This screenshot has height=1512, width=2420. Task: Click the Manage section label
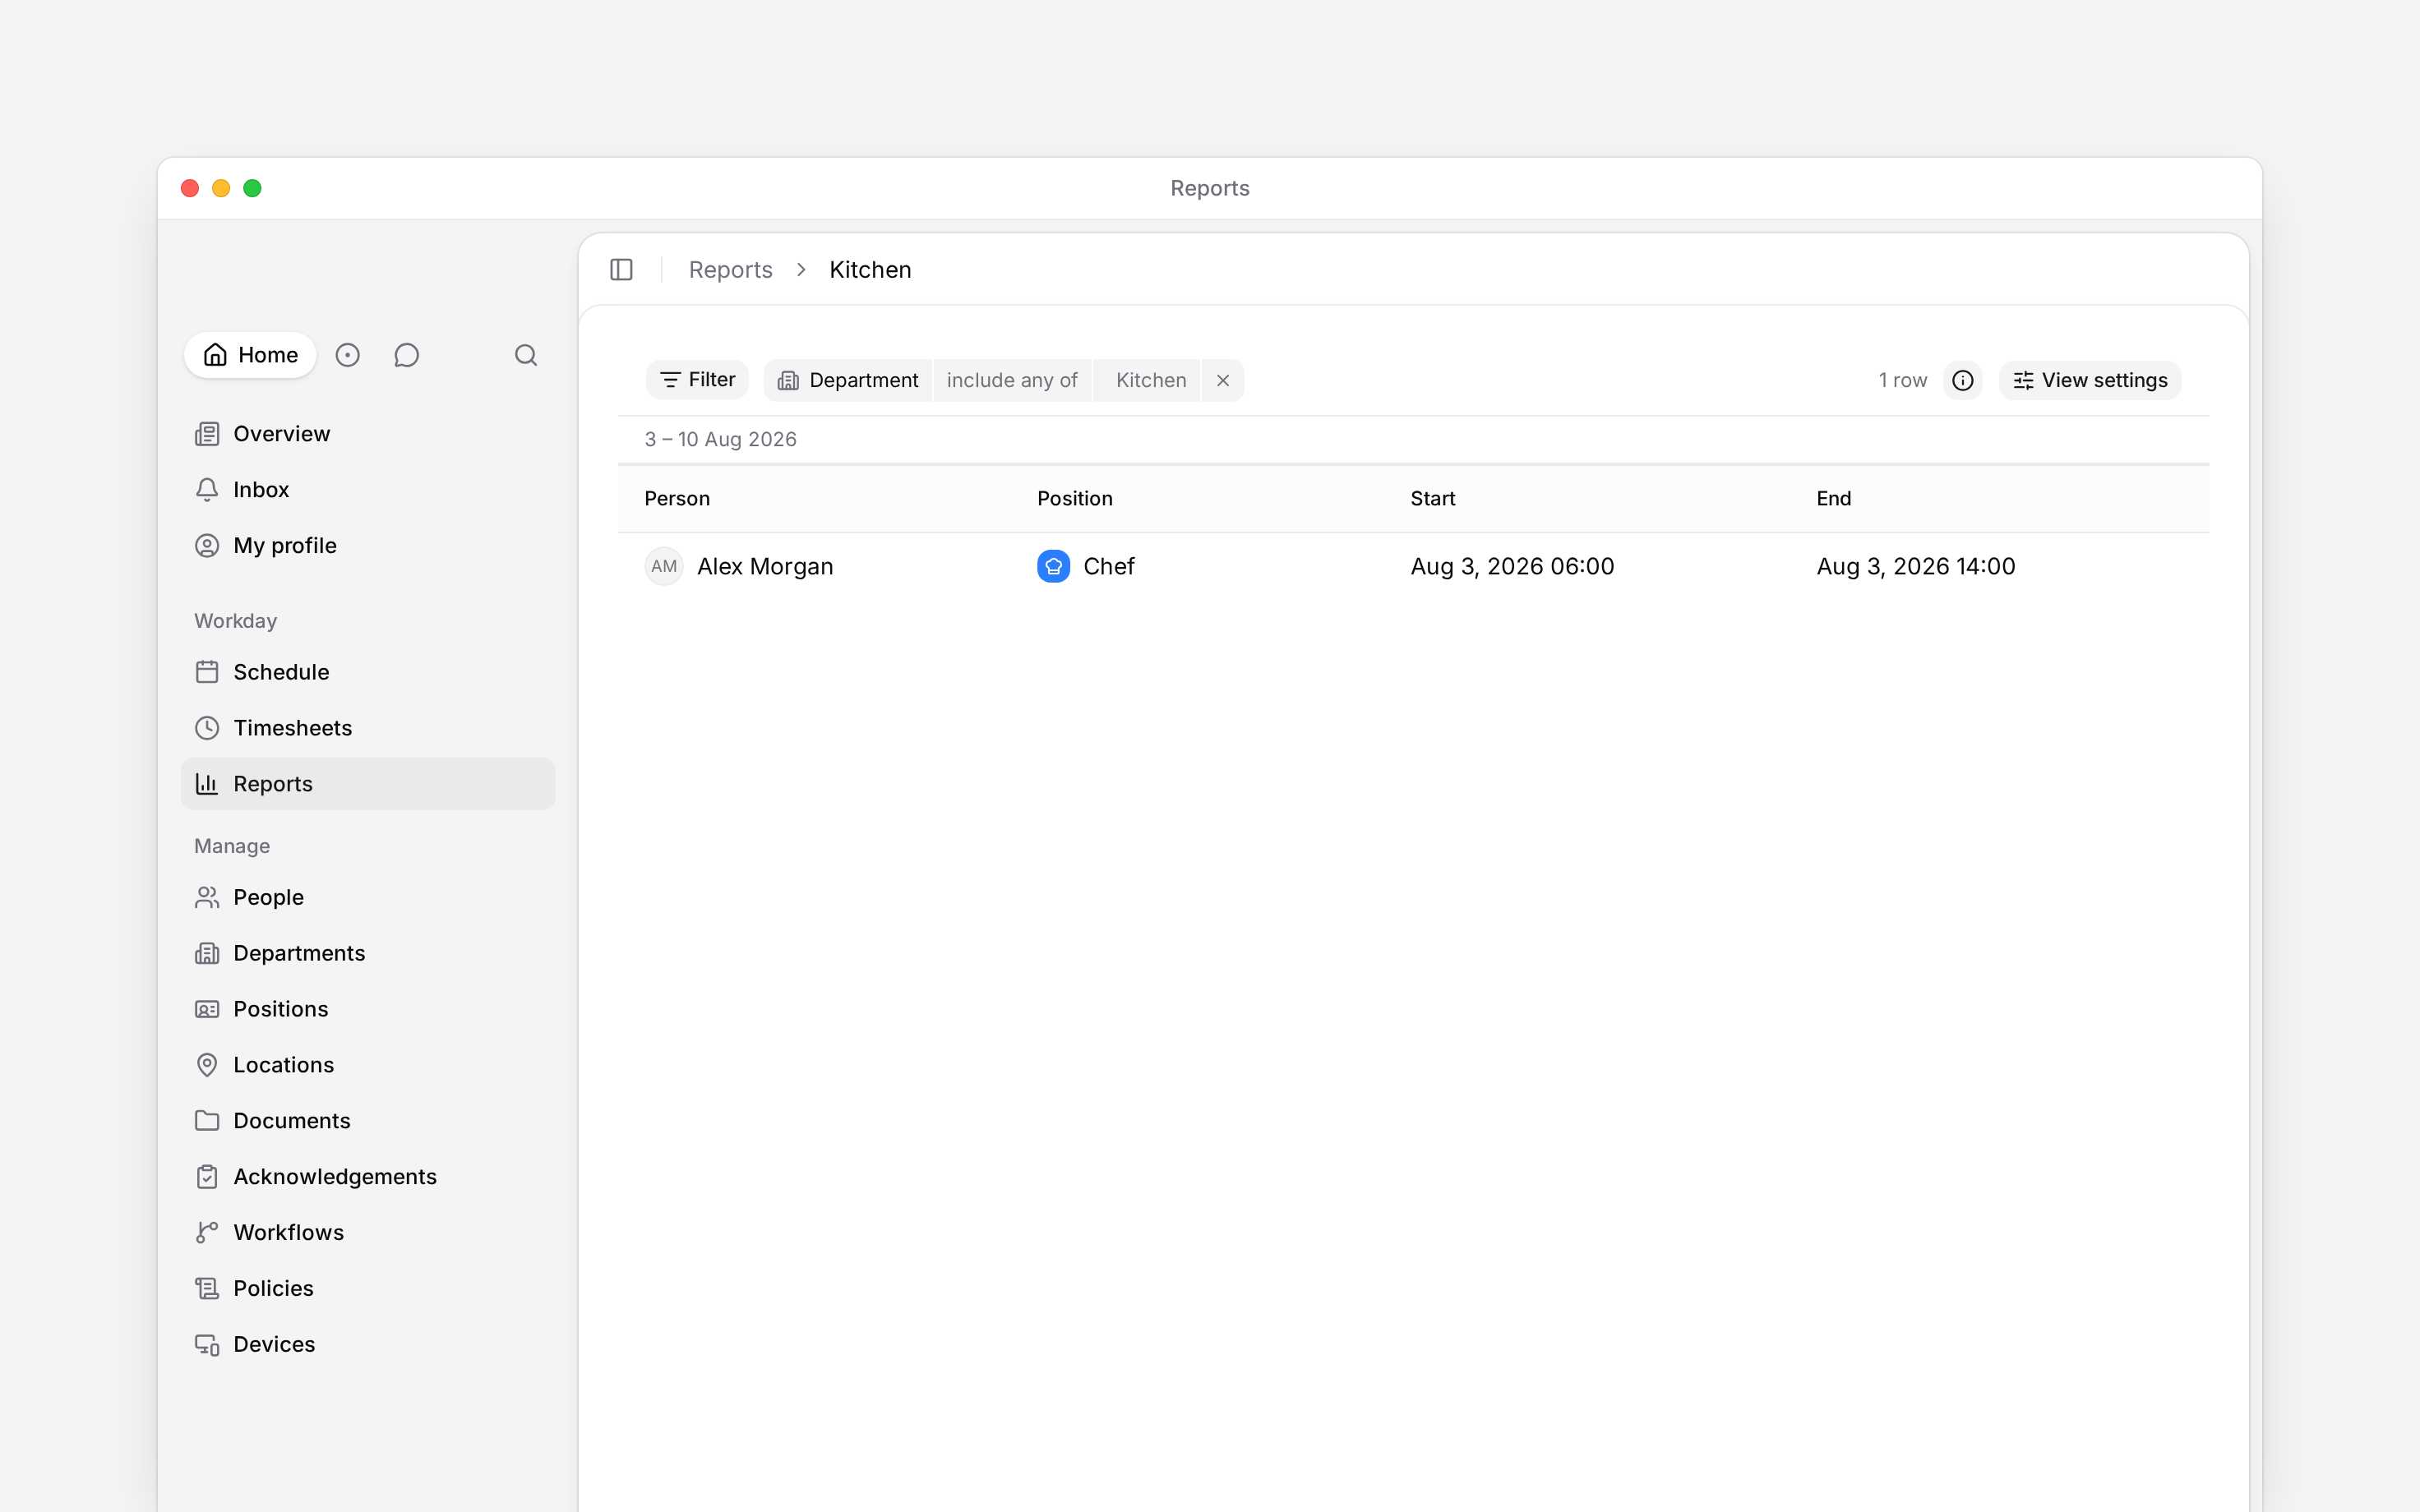coord(232,846)
